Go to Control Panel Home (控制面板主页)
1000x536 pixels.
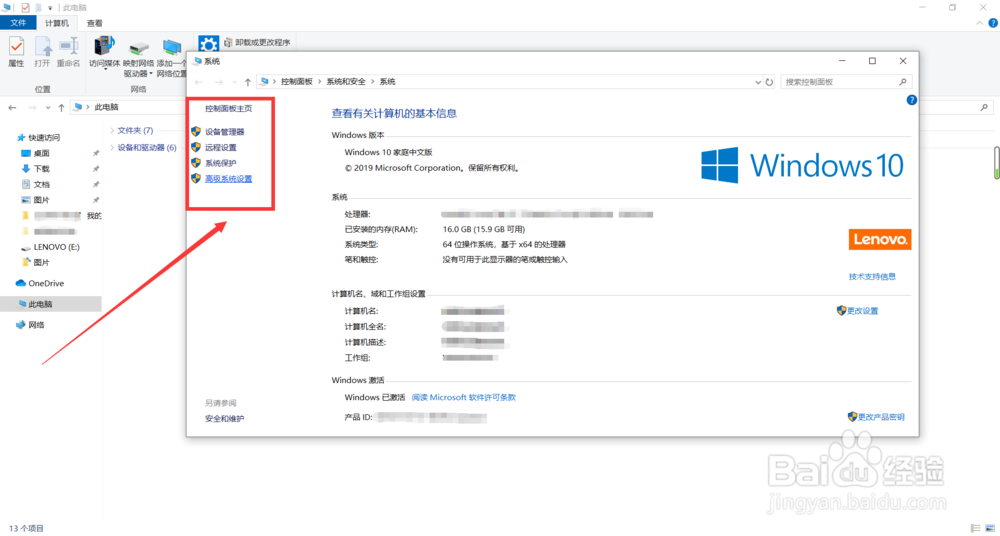click(x=228, y=108)
